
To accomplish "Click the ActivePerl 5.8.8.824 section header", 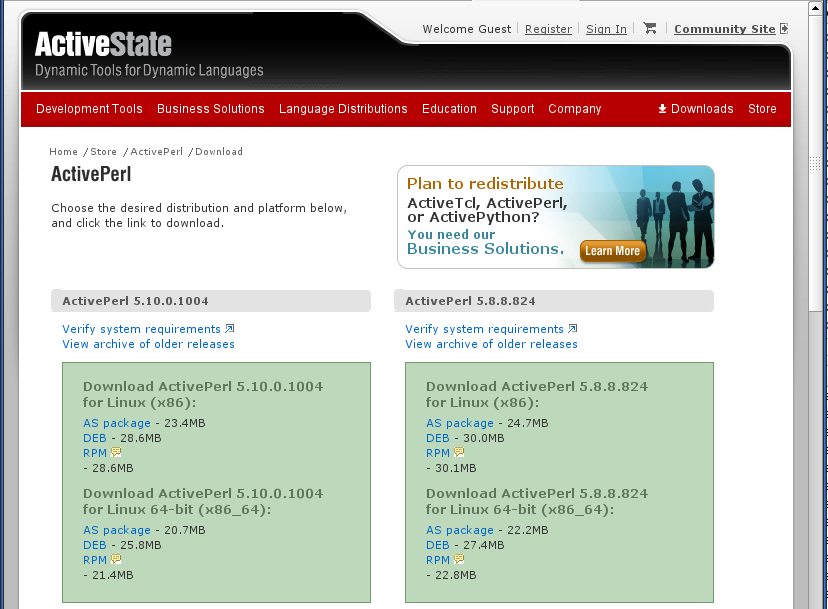I will click(x=554, y=301).
